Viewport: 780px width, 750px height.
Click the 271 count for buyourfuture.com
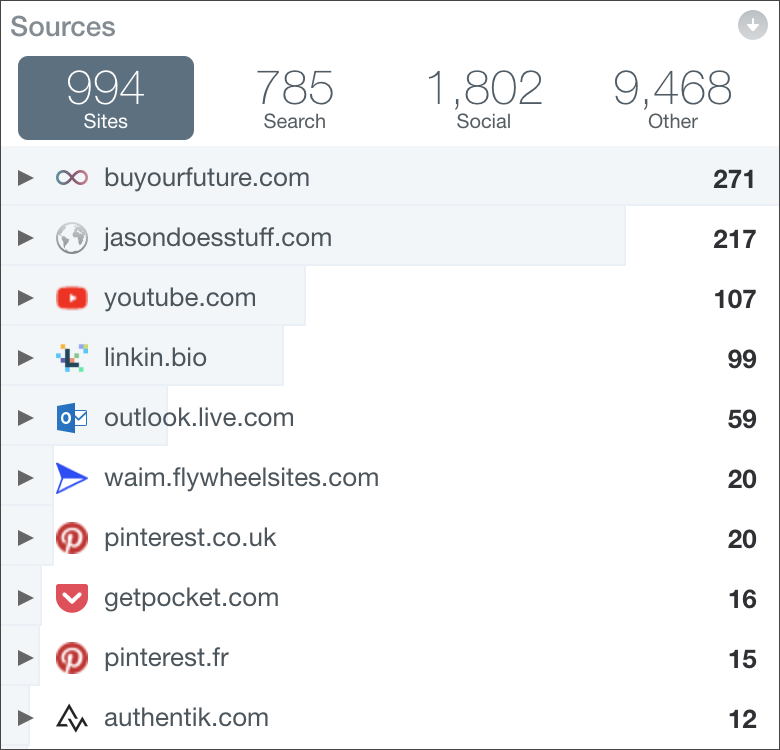(x=734, y=179)
